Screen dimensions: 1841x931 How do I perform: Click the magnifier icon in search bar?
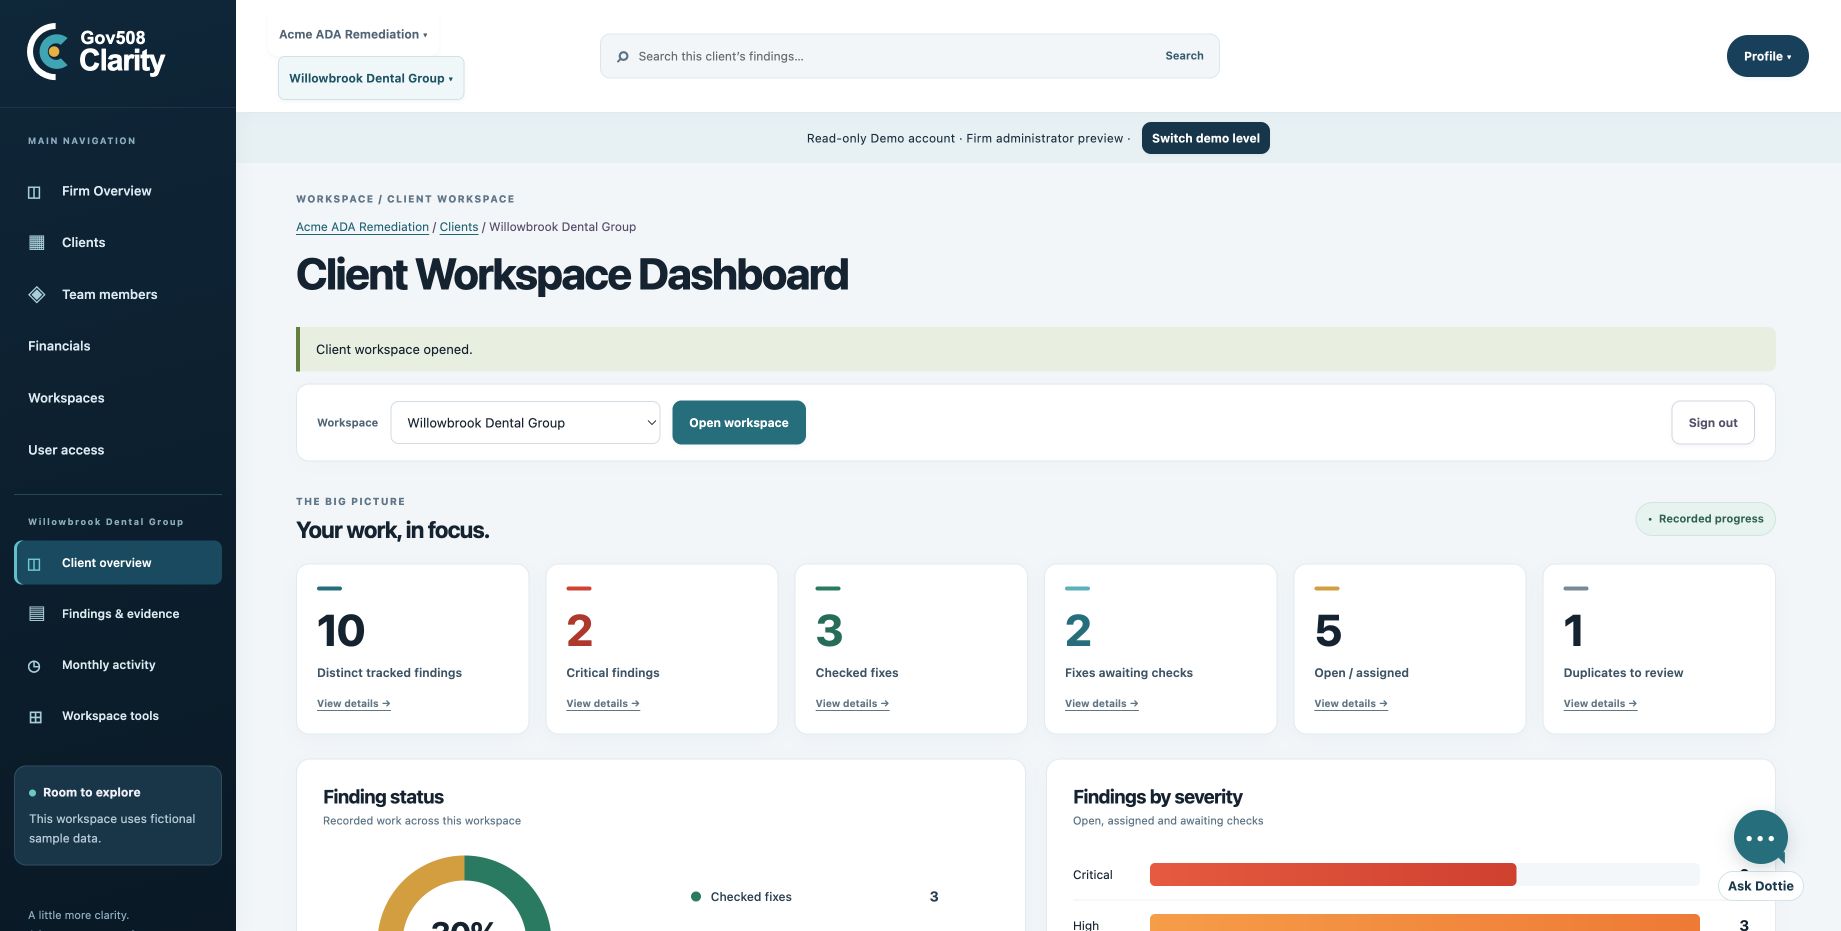tap(623, 57)
